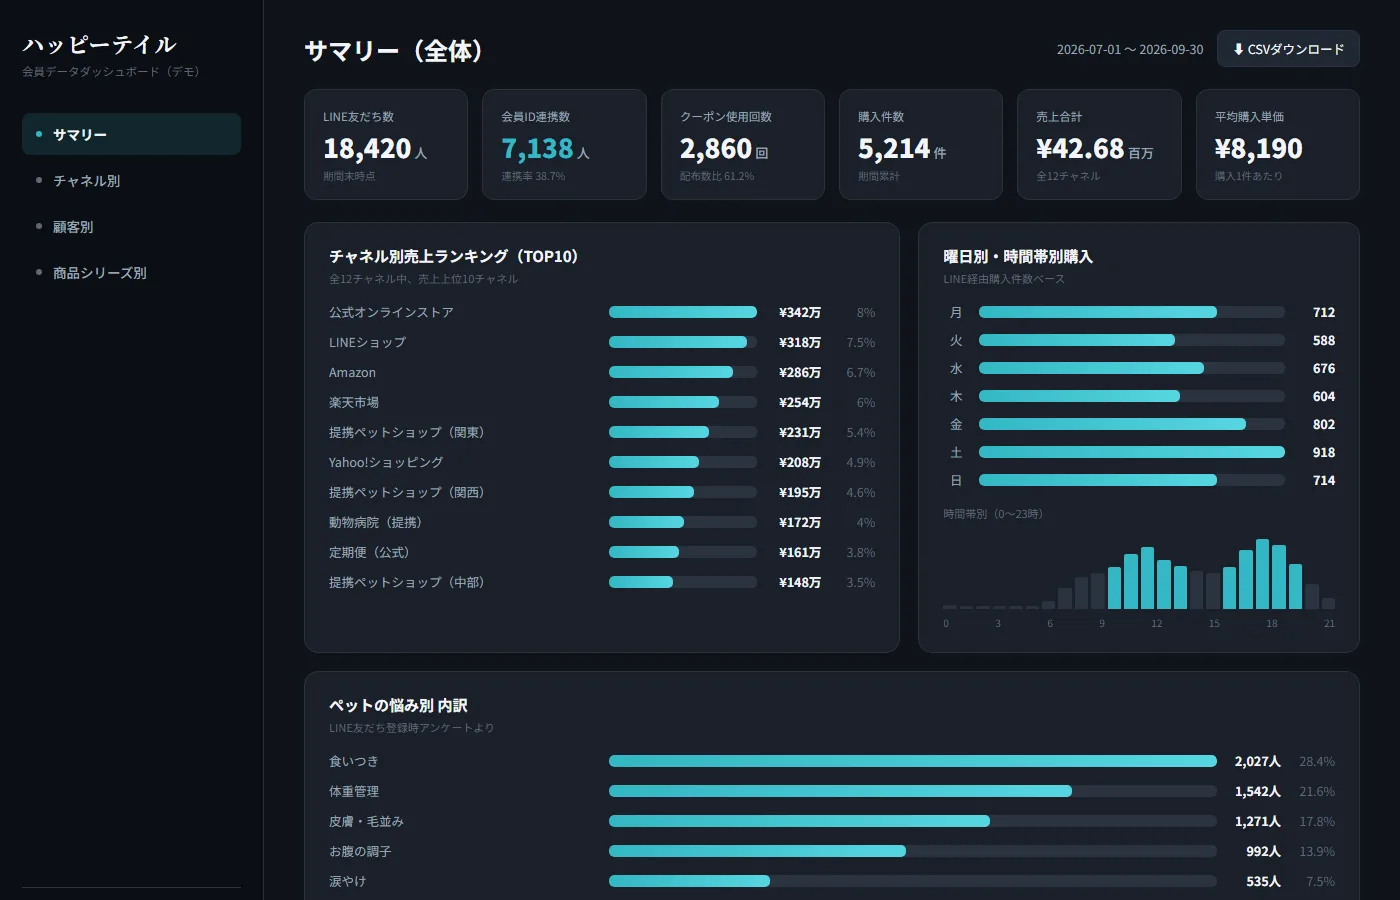This screenshot has height=900, width=1400.
Task: Click the 公式オンラインストア ranking row label
Action: (x=391, y=312)
